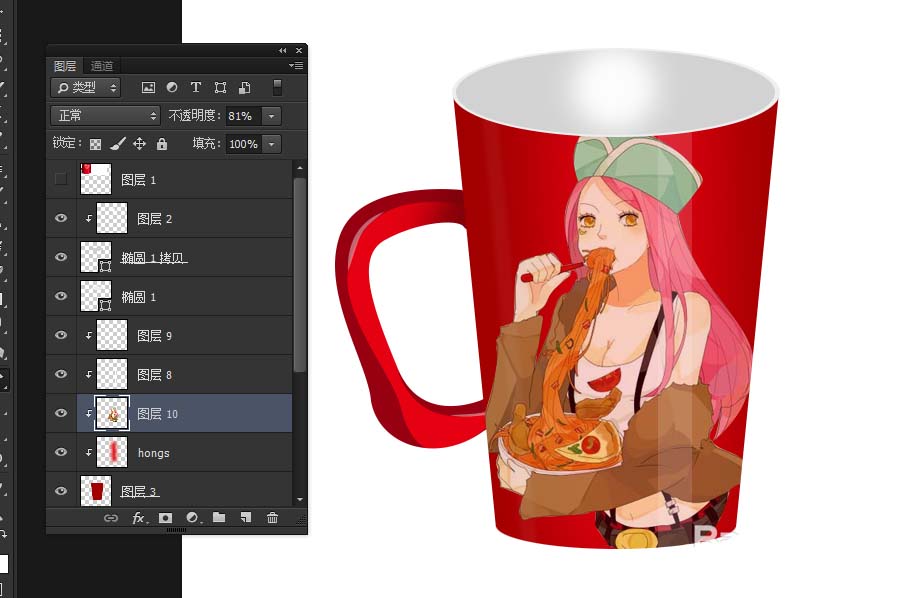This screenshot has width=903, height=598.
Task: Filter layers by type layer icon
Action: click(196, 88)
